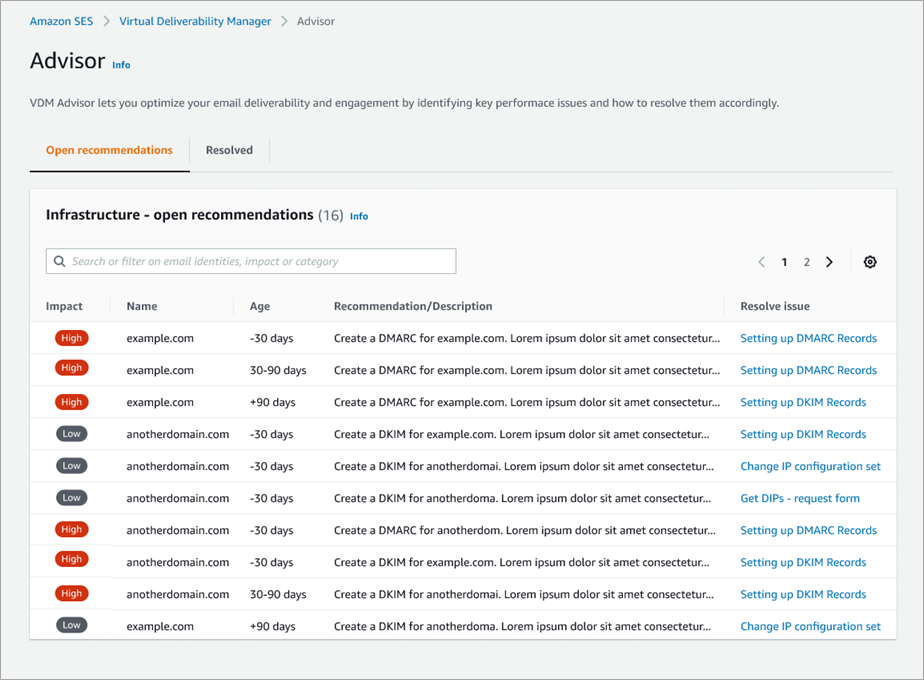The height and width of the screenshot is (680, 924).
Task: Select the Open recommendations tab
Action: pyautogui.click(x=110, y=150)
